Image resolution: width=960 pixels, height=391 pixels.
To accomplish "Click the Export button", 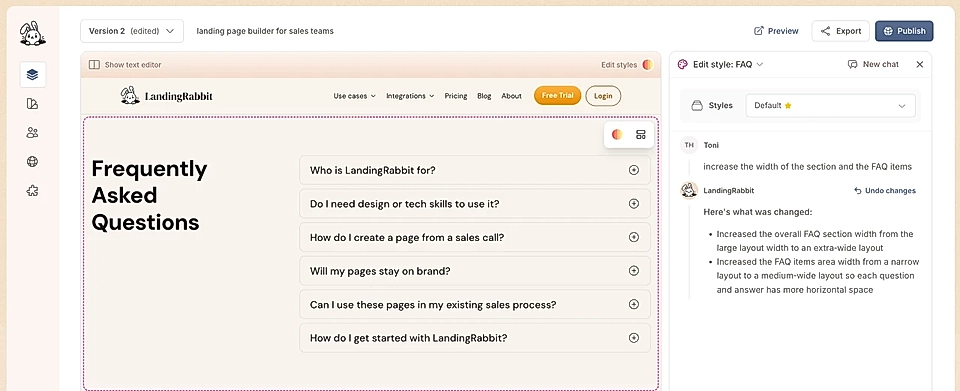I will (x=840, y=31).
